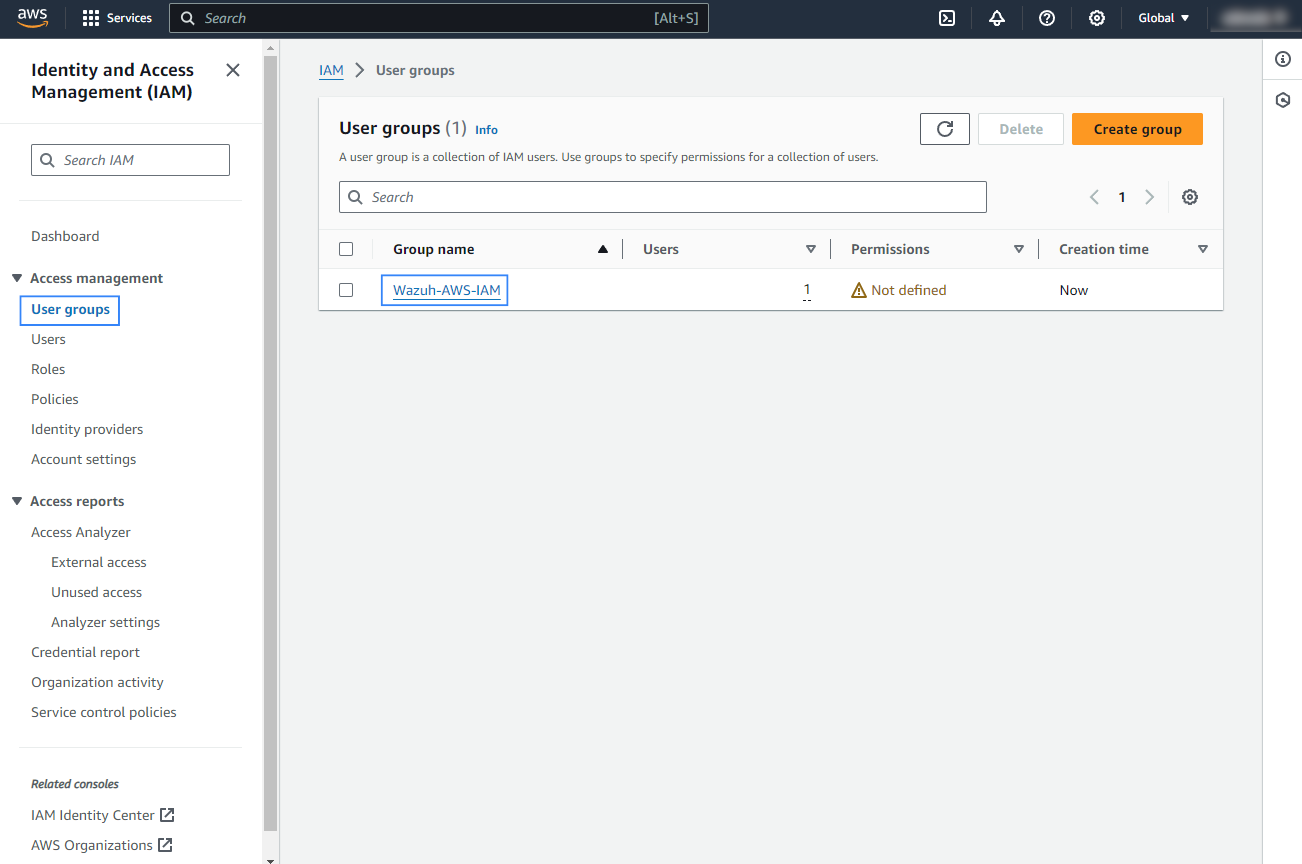Viewport: 1302px width, 864px height.
Task: Collapse the Access reports section
Action: pyautogui.click(x=17, y=501)
